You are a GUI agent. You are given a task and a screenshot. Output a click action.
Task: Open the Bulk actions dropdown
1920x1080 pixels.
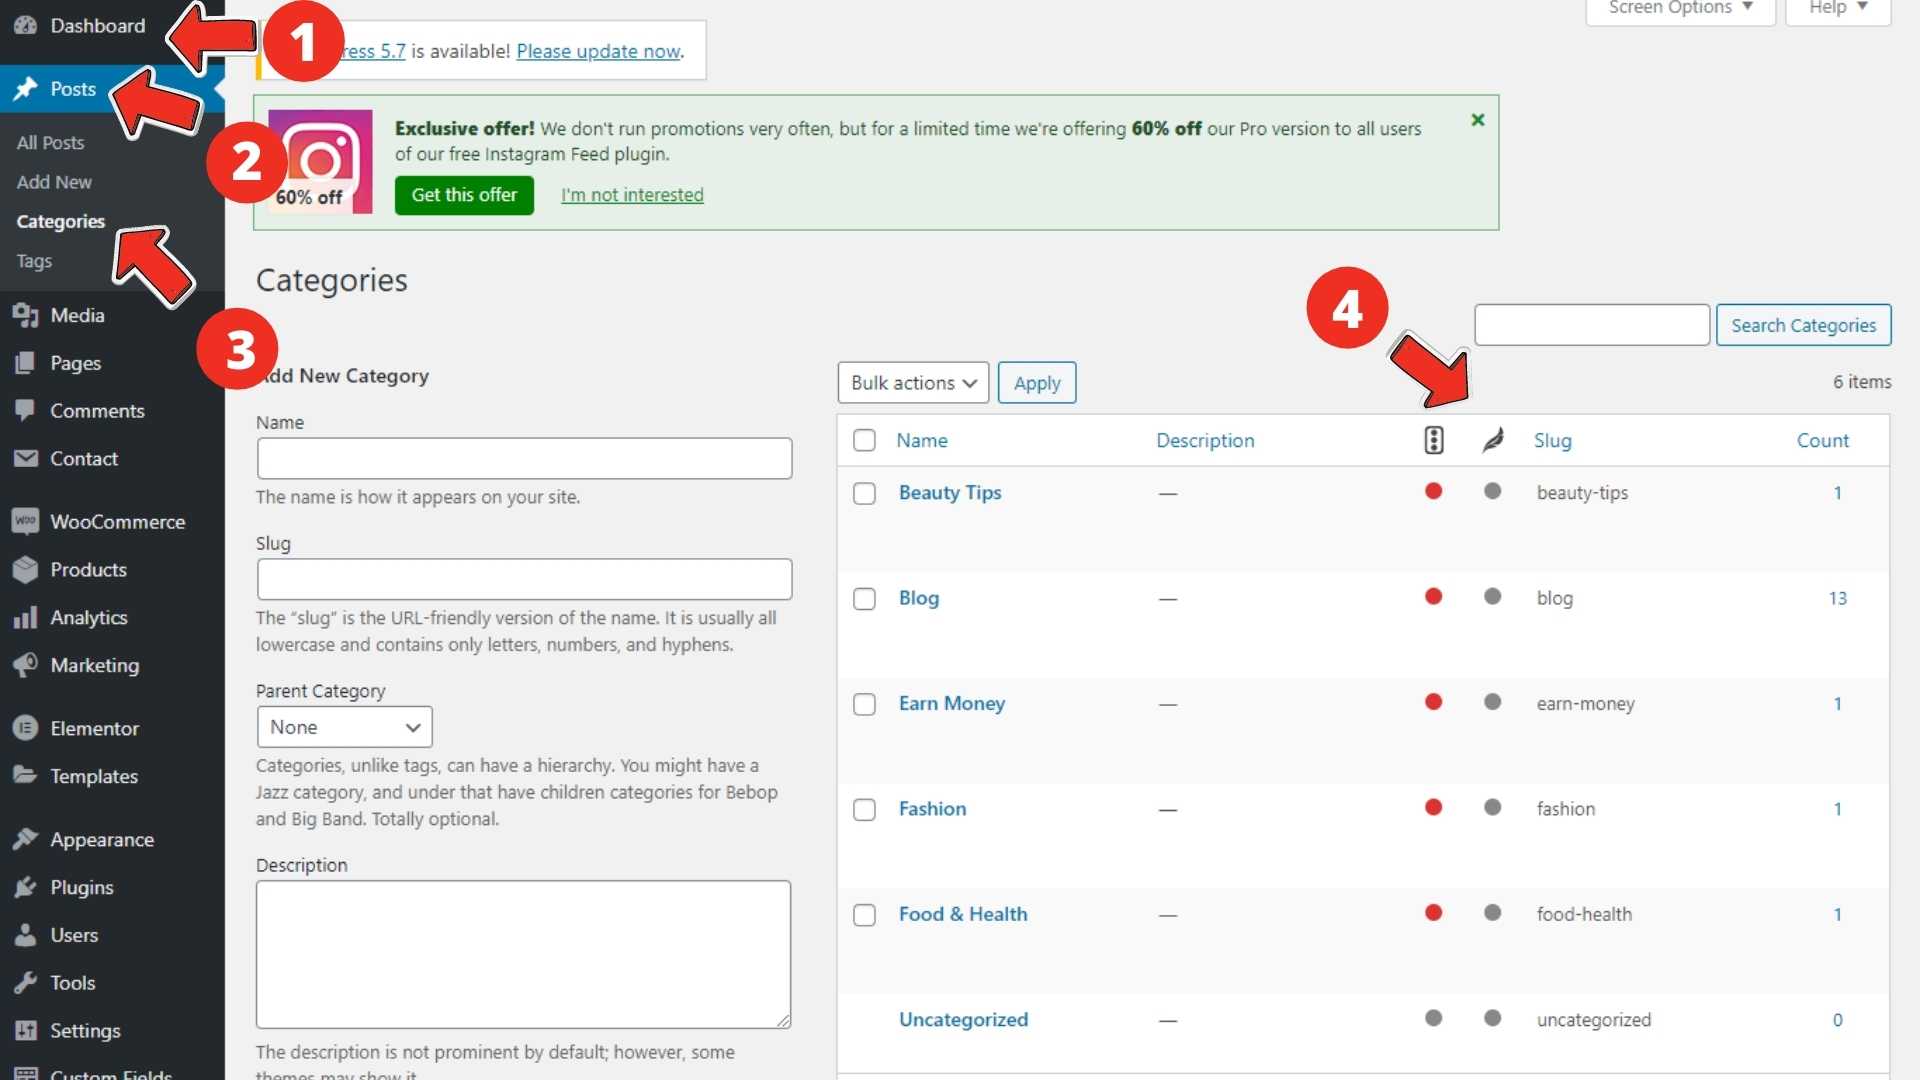(911, 382)
